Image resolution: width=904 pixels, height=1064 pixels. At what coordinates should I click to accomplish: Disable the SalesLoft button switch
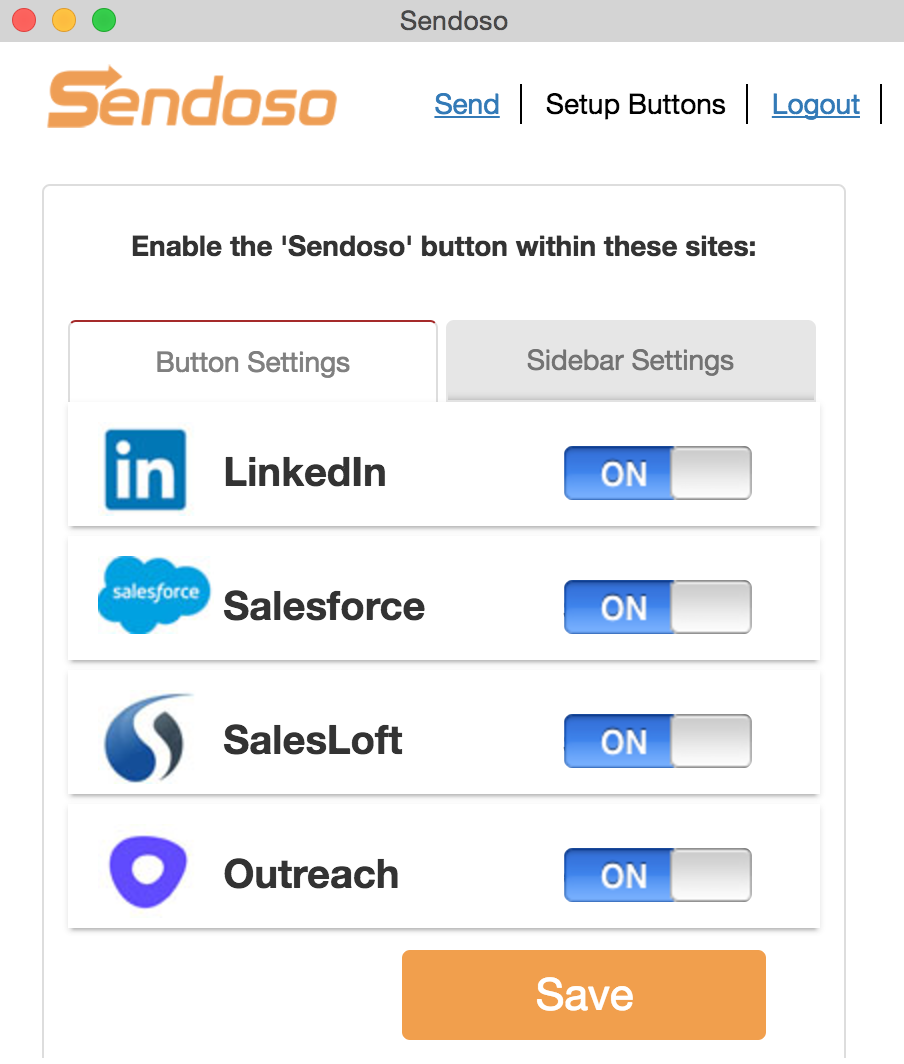click(x=657, y=741)
